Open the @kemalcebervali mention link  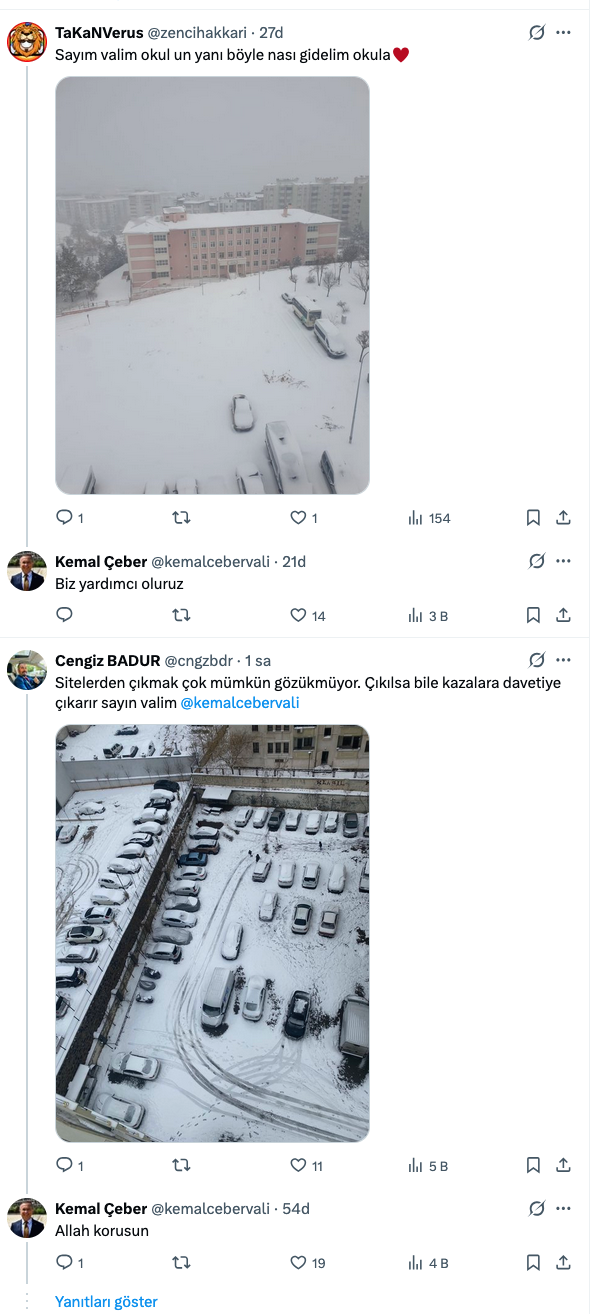coord(240,703)
